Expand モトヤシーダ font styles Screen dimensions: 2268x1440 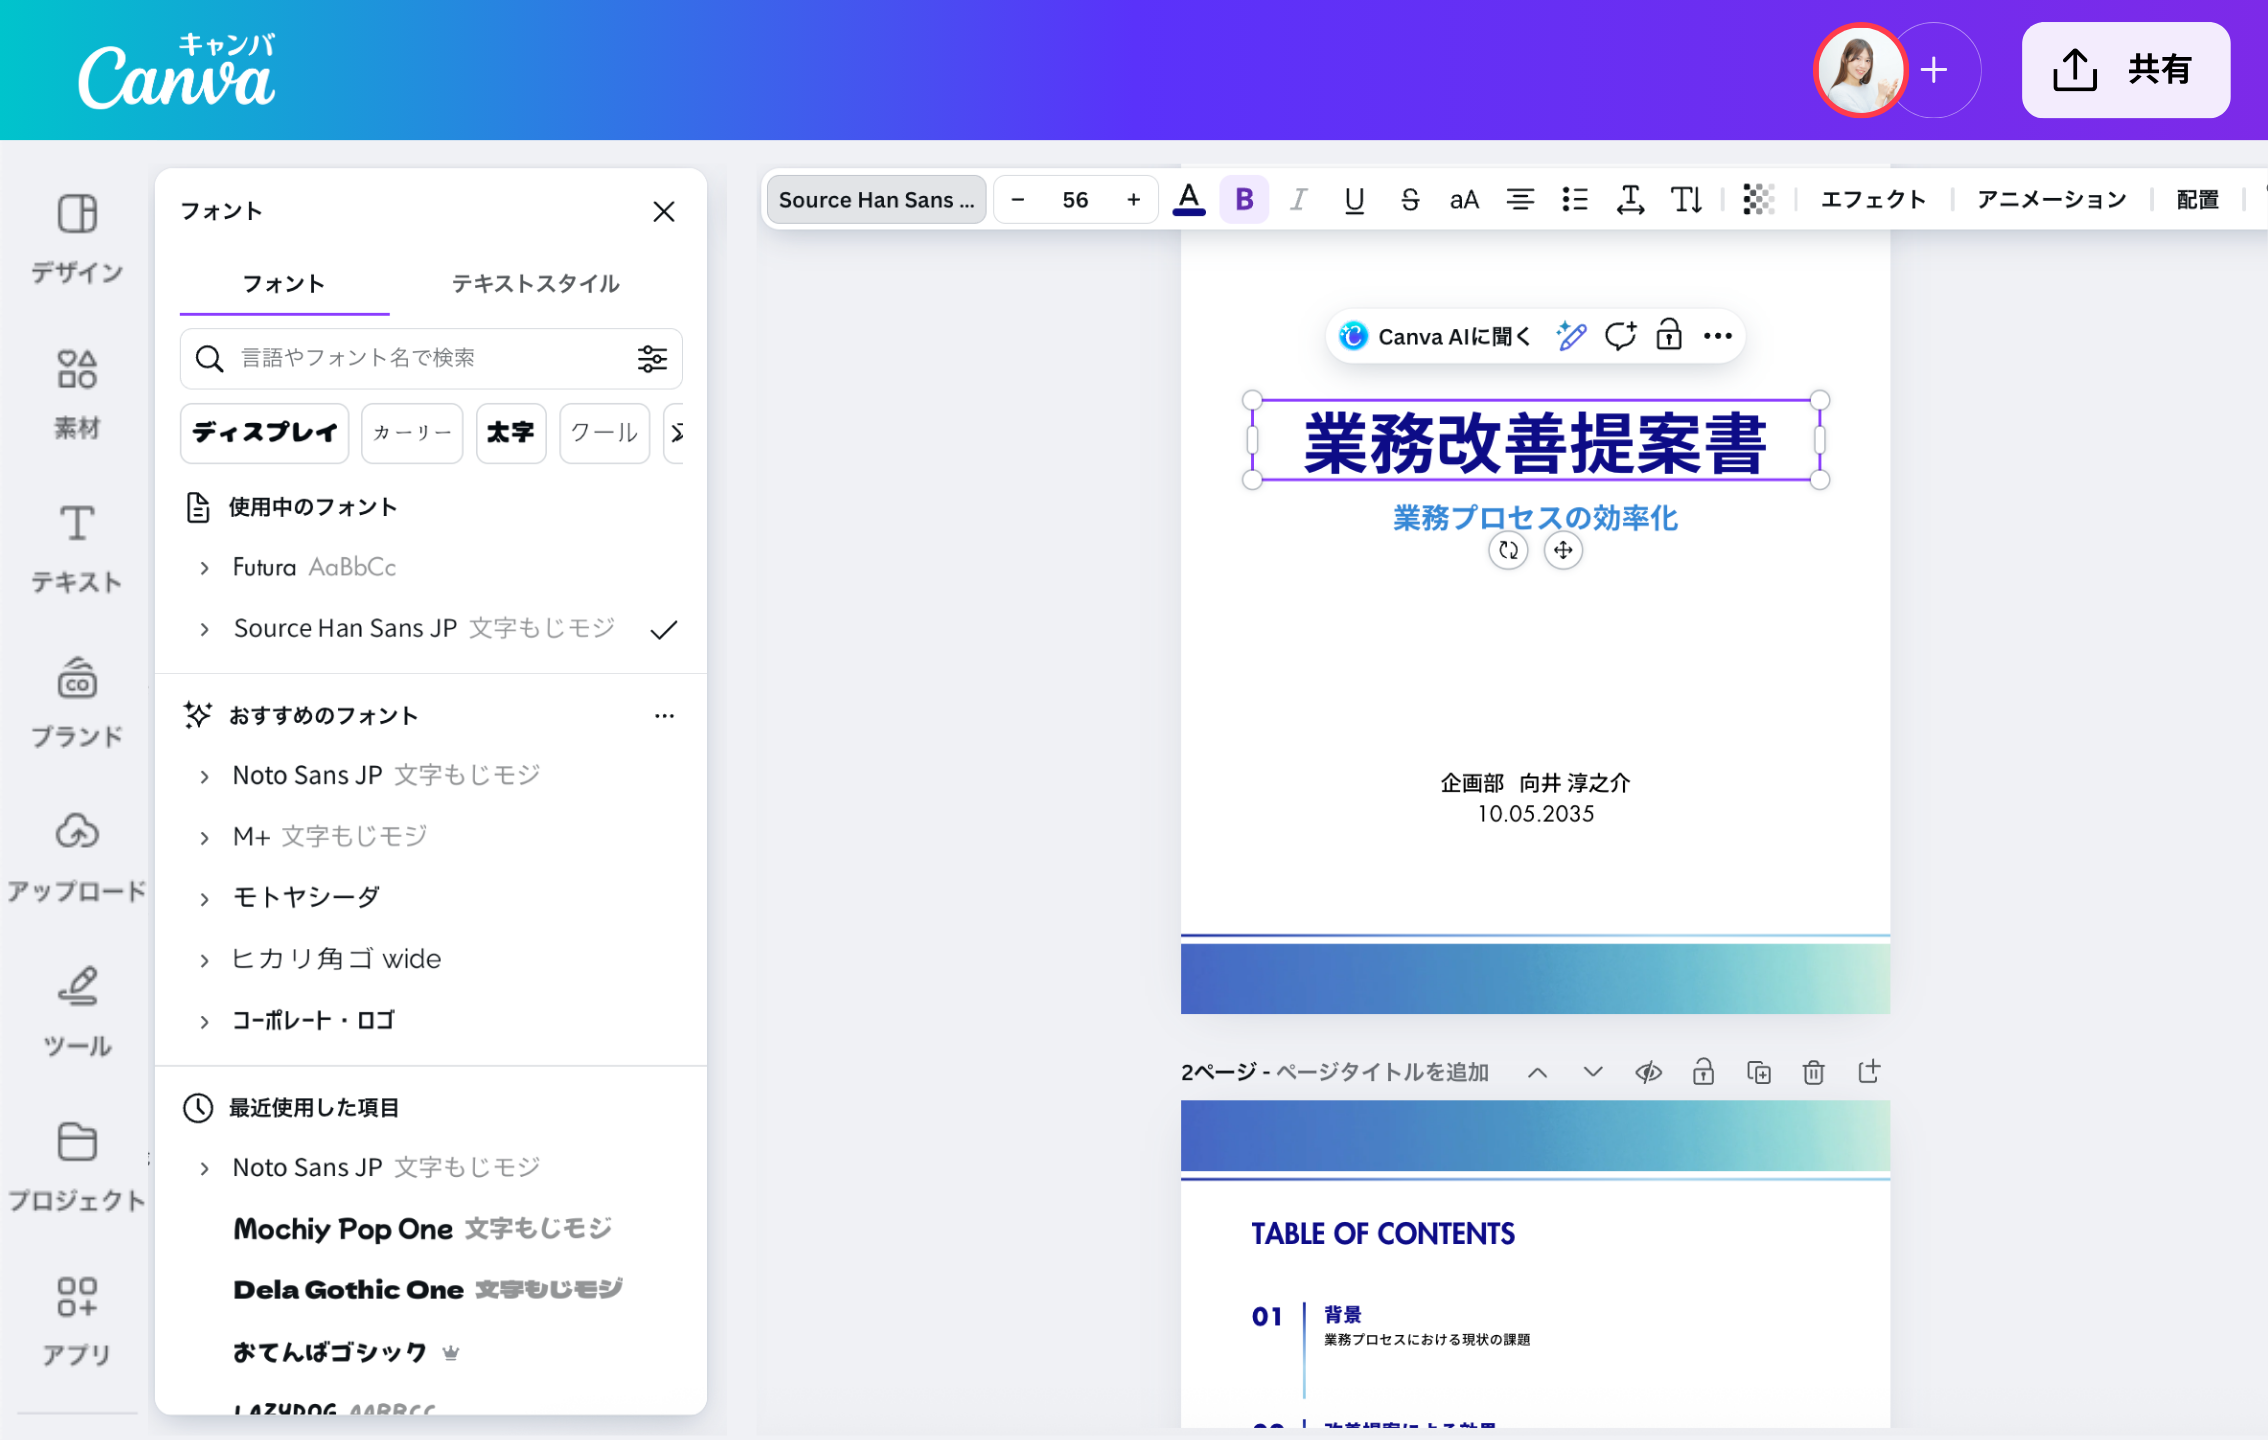(204, 898)
